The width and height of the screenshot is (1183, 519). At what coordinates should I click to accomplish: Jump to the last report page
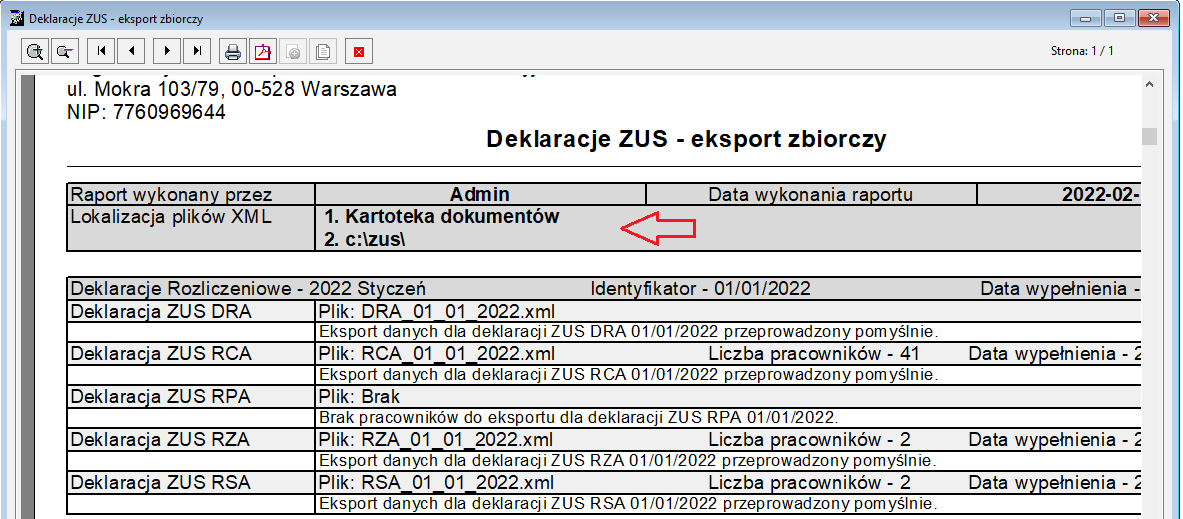[198, 51]
